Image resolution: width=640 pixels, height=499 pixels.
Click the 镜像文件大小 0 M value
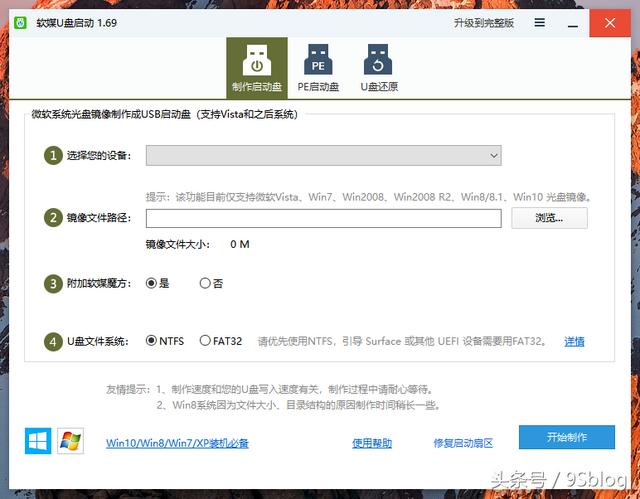tap(240, 244)
